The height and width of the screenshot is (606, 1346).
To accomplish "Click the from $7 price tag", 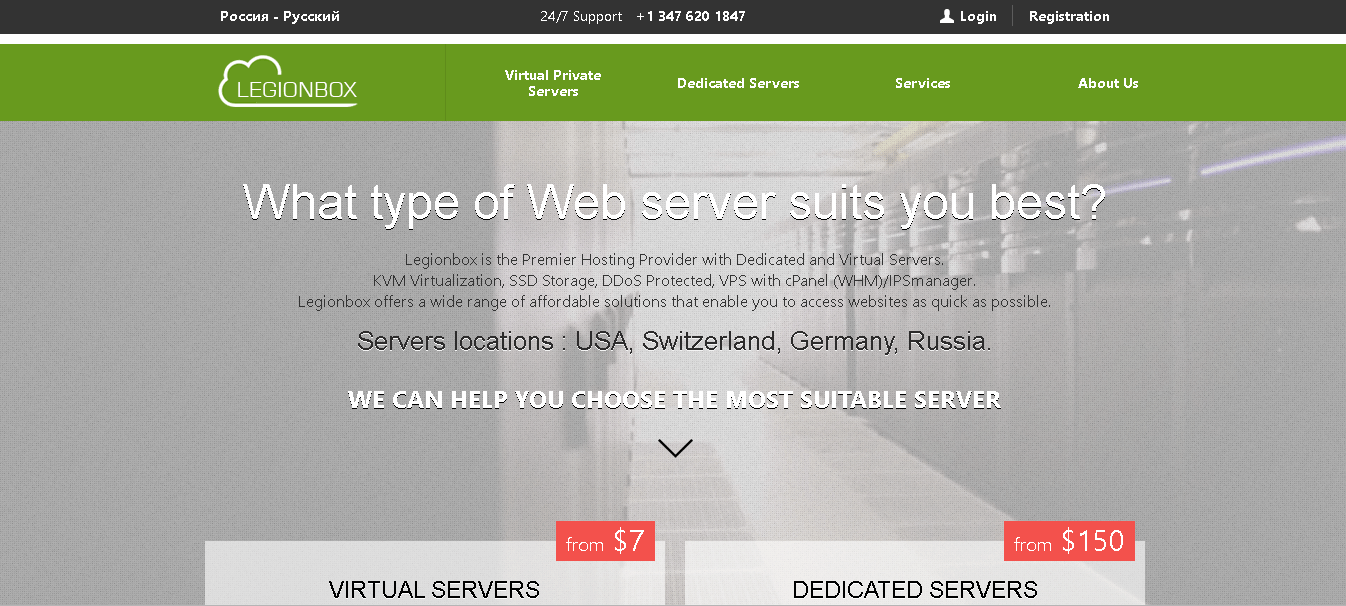I will click(605, 541).
